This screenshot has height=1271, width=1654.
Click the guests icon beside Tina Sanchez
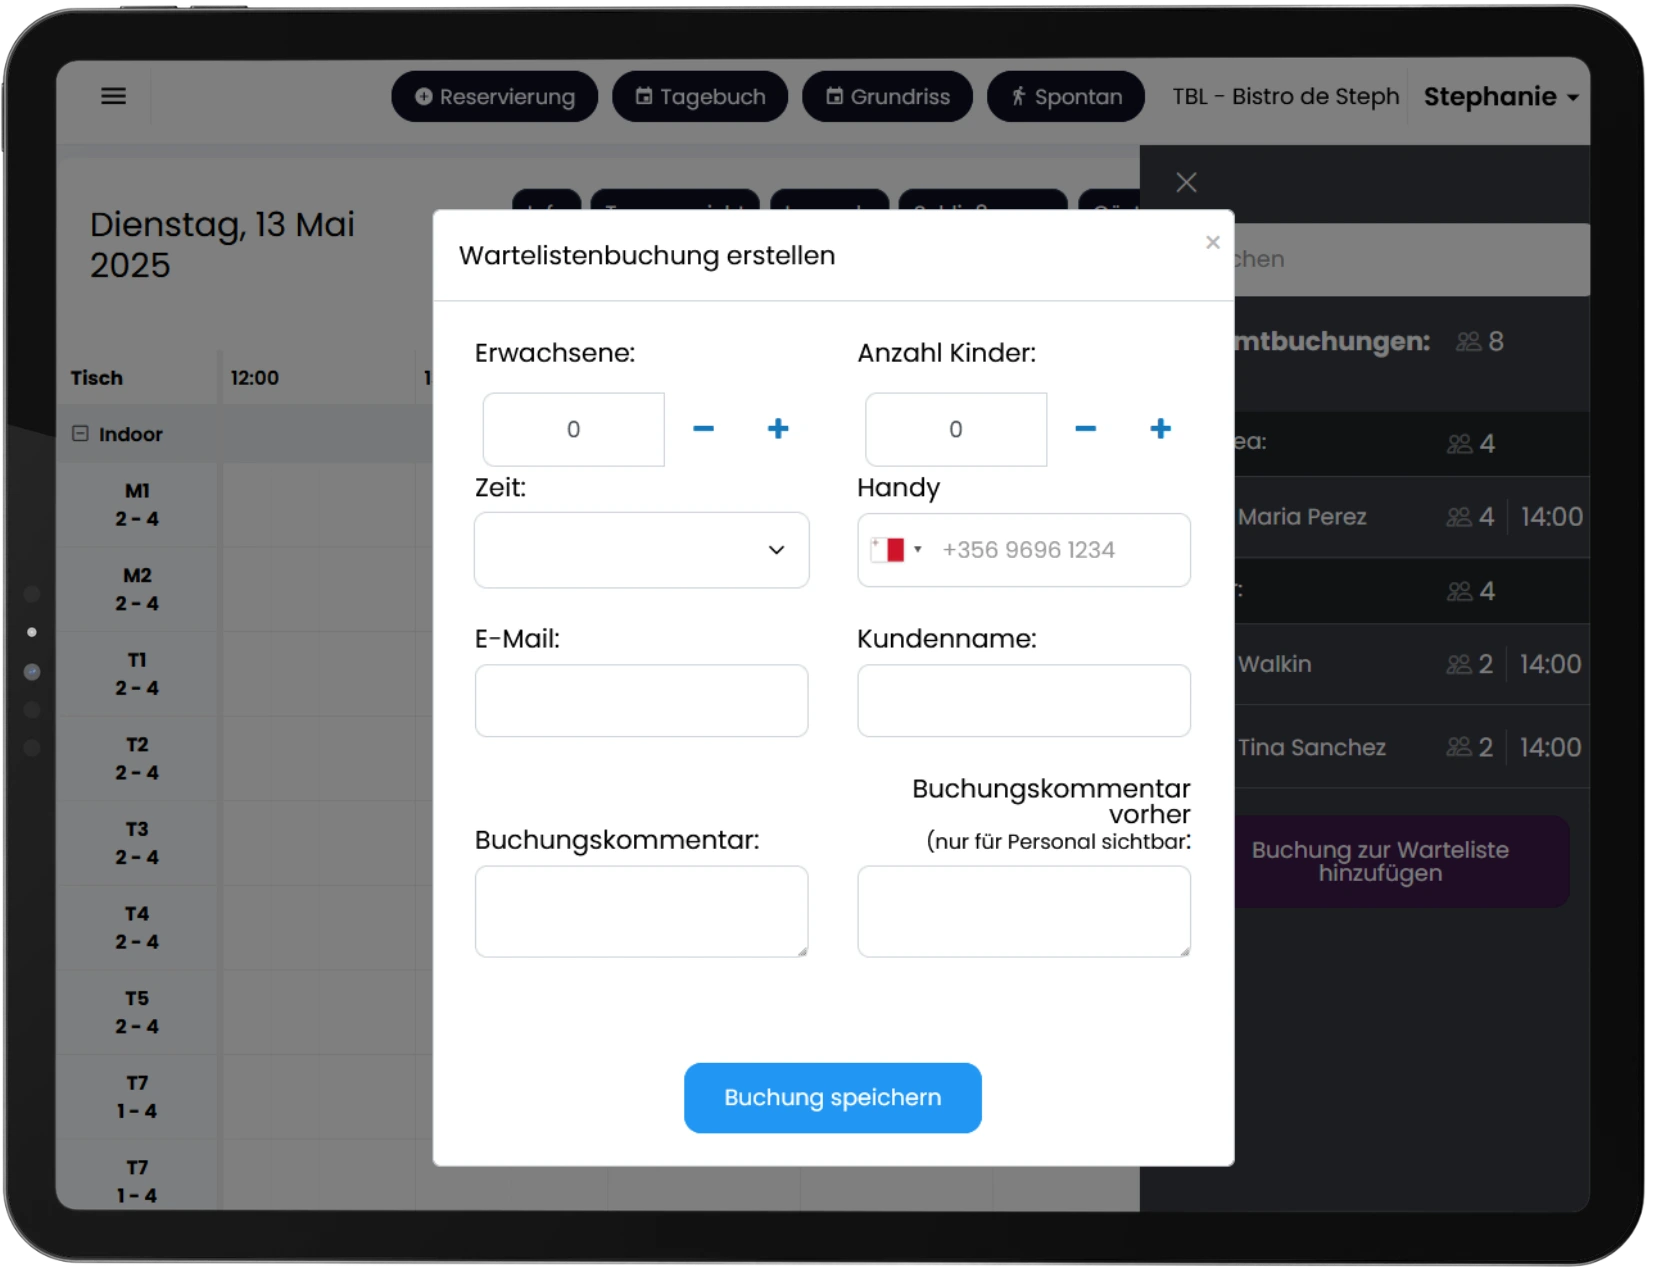1459,747
